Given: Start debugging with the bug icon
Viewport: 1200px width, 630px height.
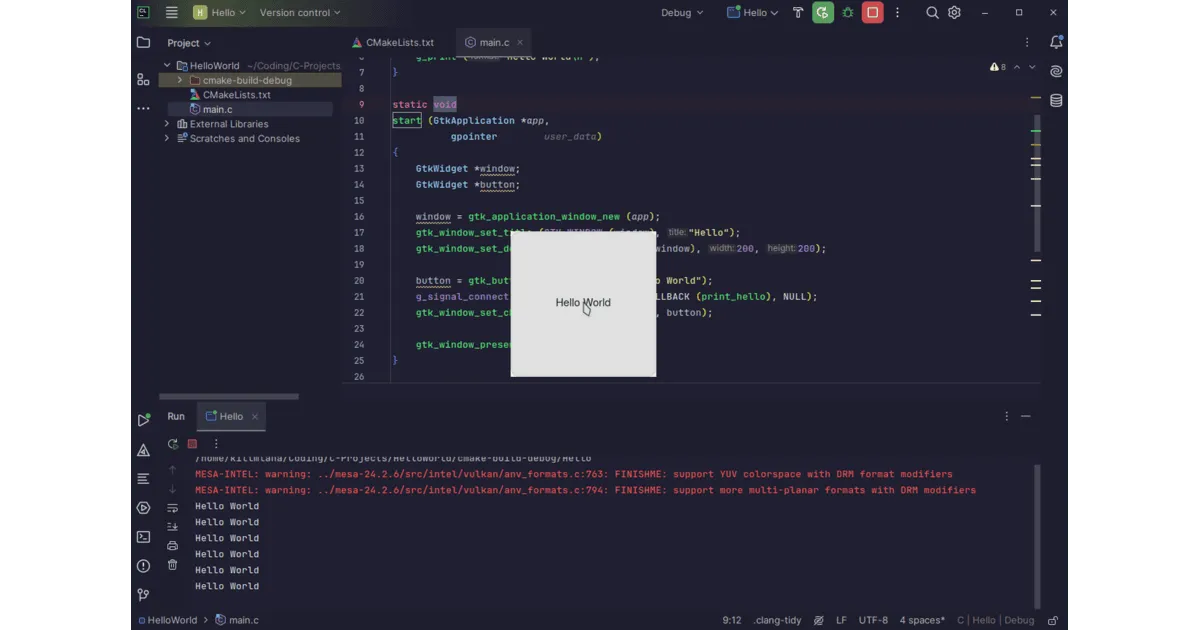Looking at the screenshot, I should coord(848,12).
